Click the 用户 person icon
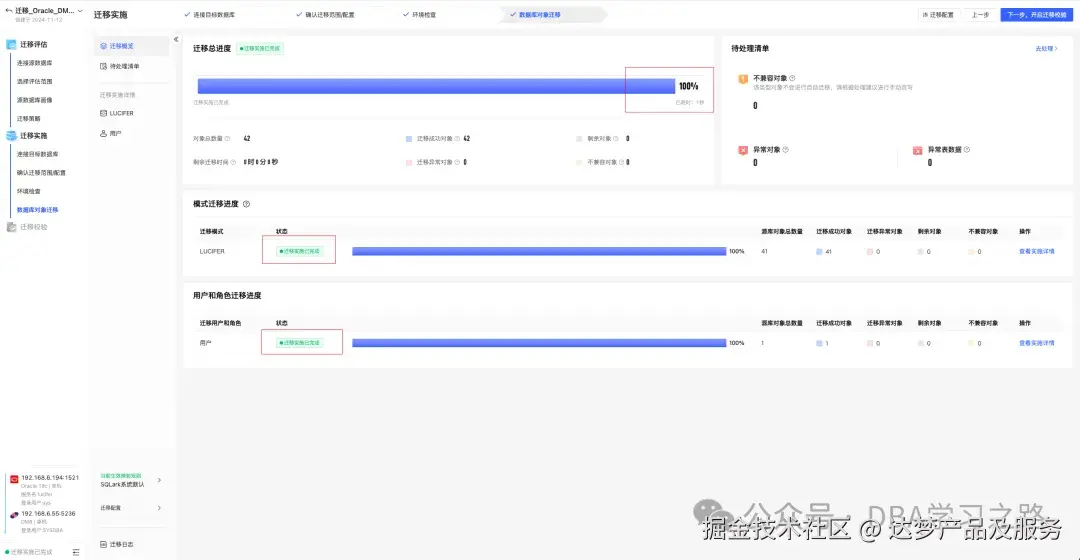1080x560 pixels. coord(103,134)
